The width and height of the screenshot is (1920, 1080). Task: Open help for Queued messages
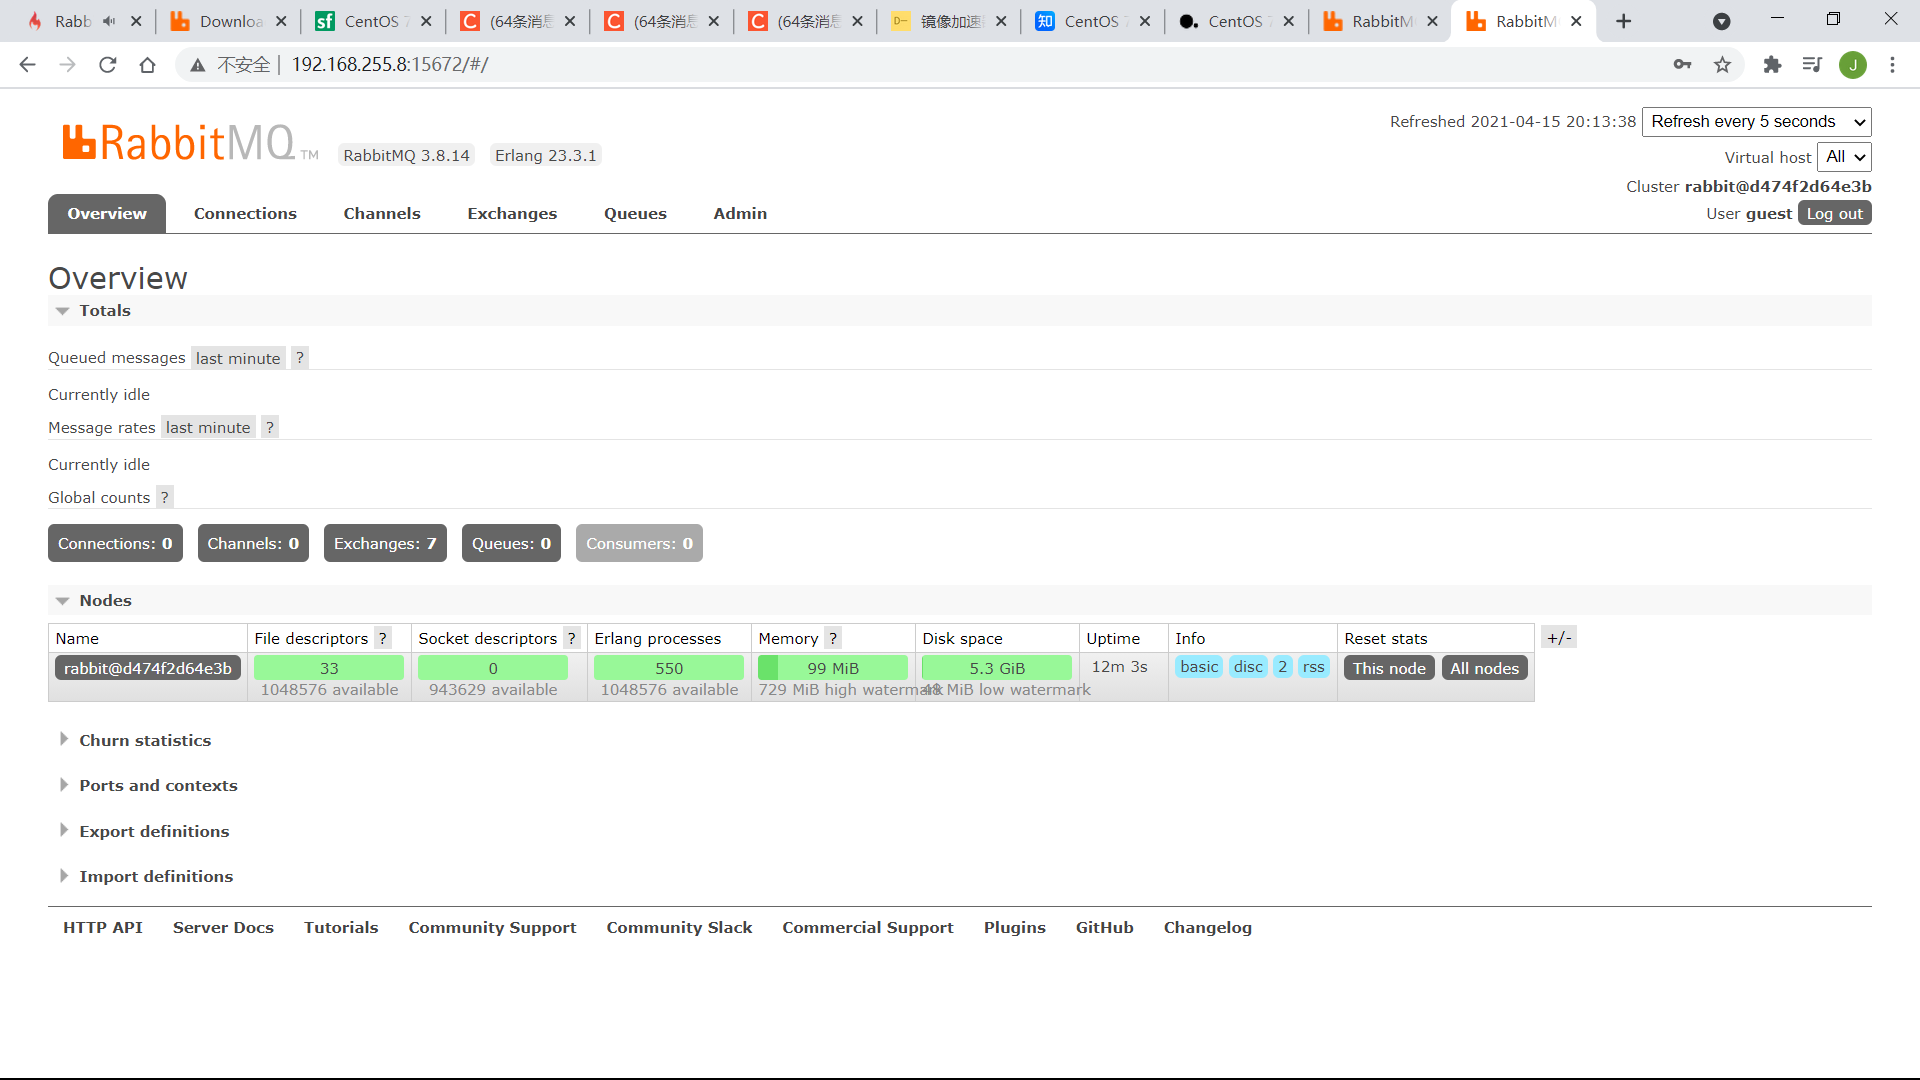pyautogui.click(x=299, y=358)
